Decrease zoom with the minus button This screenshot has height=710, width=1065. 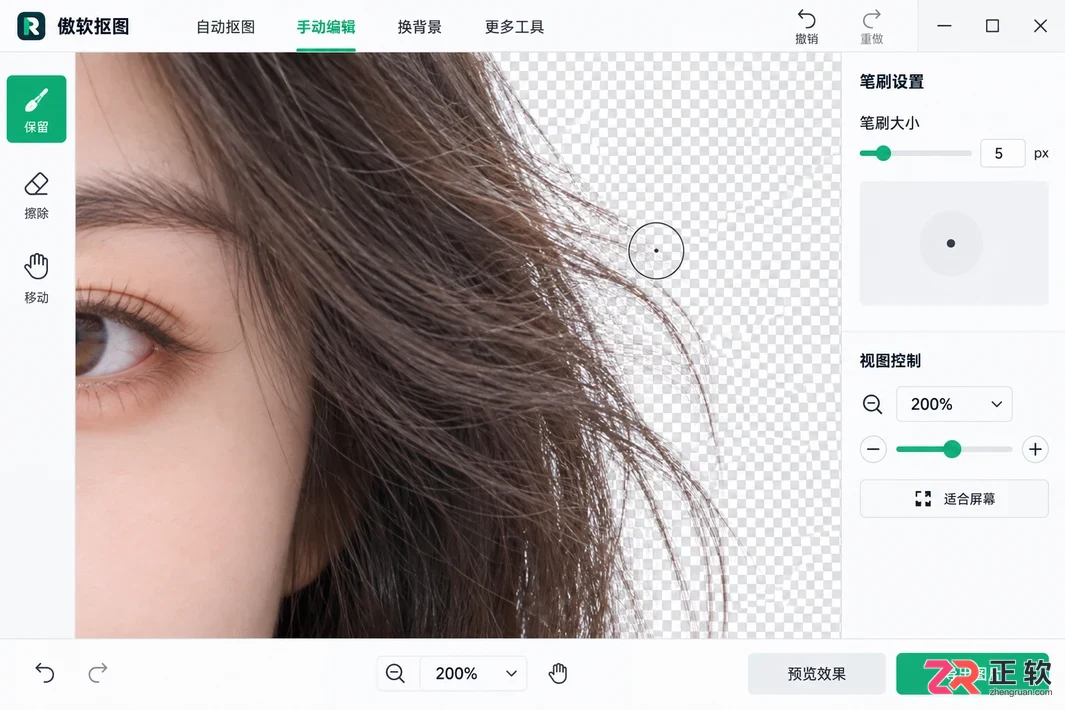(873, 449)
